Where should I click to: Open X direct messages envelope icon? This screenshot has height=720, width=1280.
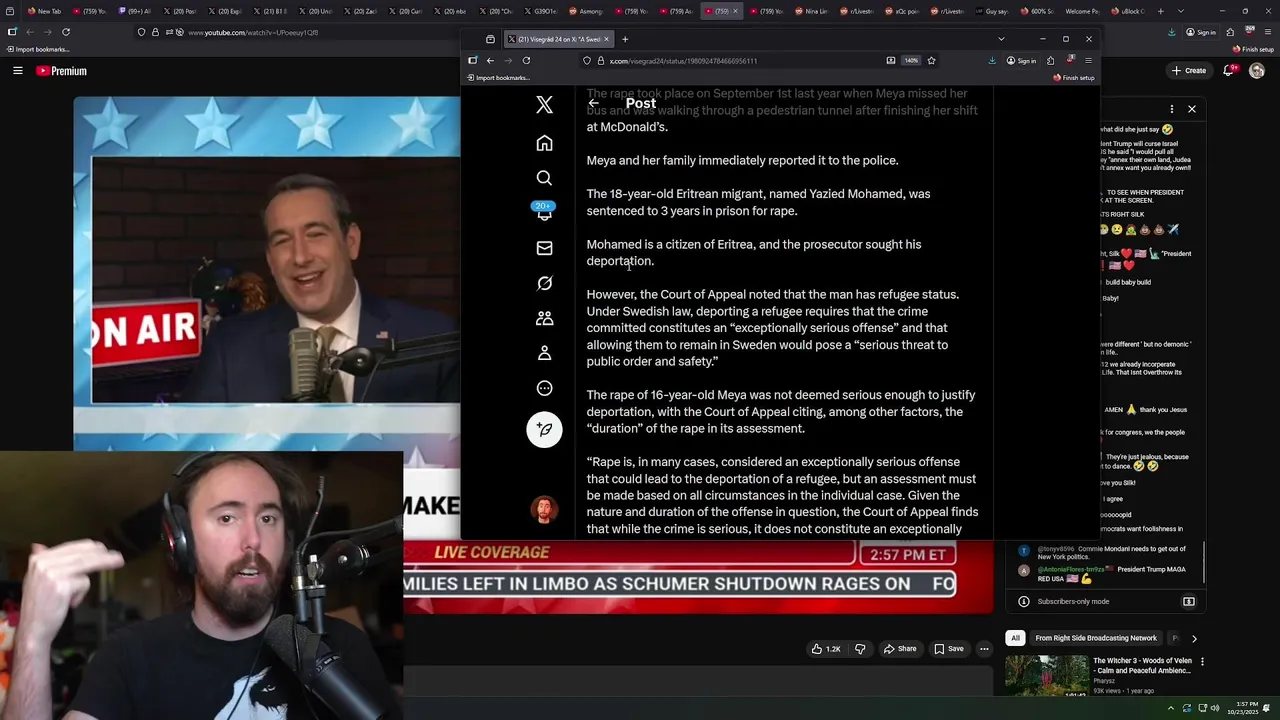pos(544,248)
